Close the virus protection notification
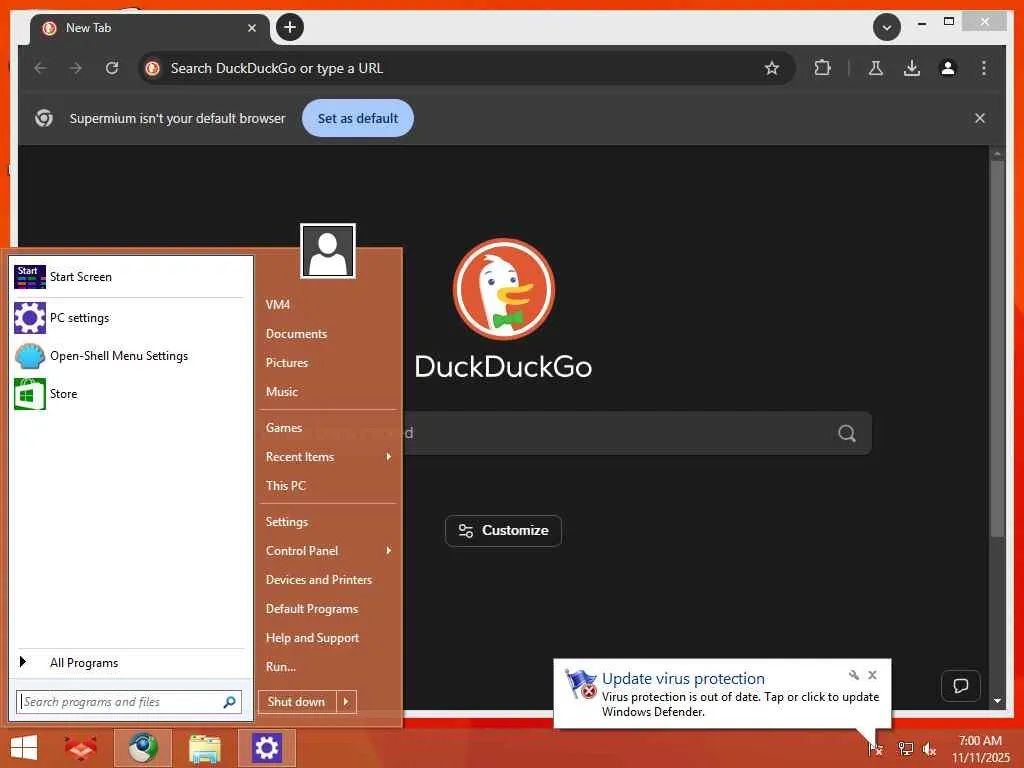 pyautogui.click(x=872, y=675)
